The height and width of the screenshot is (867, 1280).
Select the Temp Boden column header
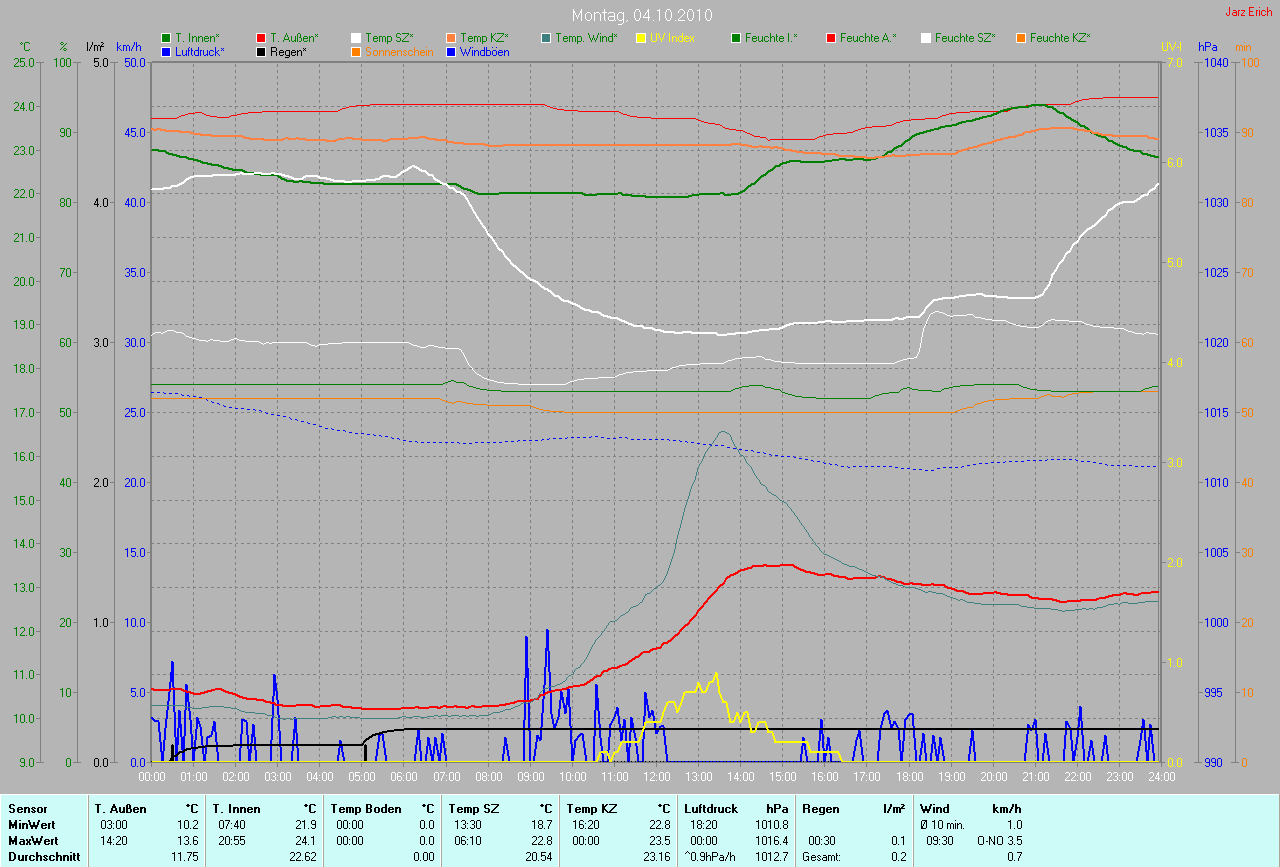tap(366, 808)
